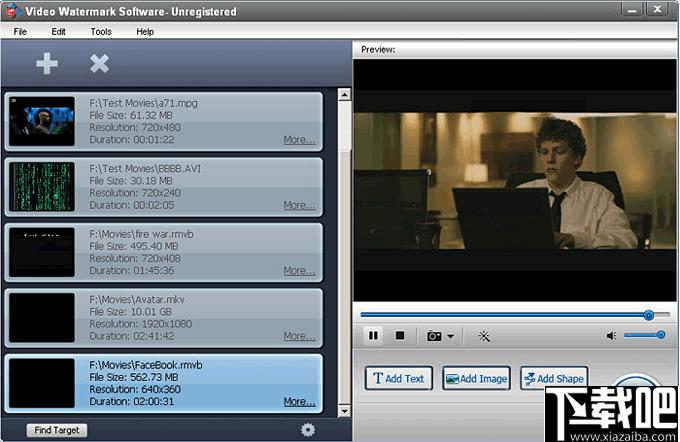Click the text File Size: 61.32 MB
This screenshot has width=680, height=442.
point(131,115)
